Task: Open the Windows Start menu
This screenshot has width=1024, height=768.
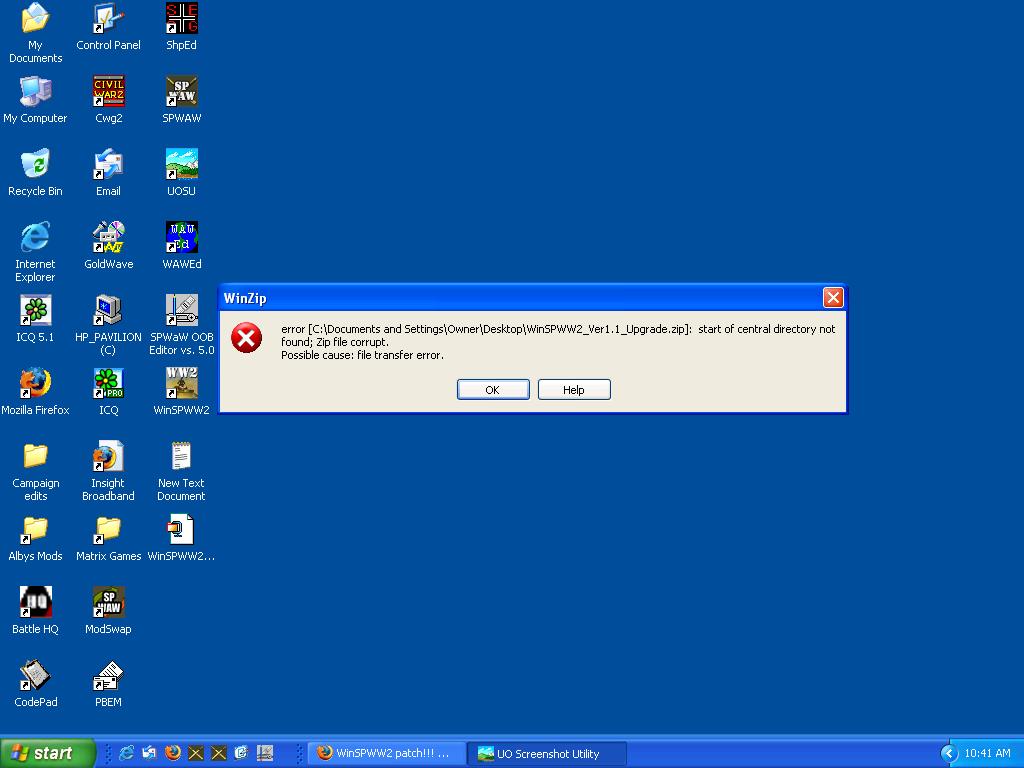Action: pos(48,753)
